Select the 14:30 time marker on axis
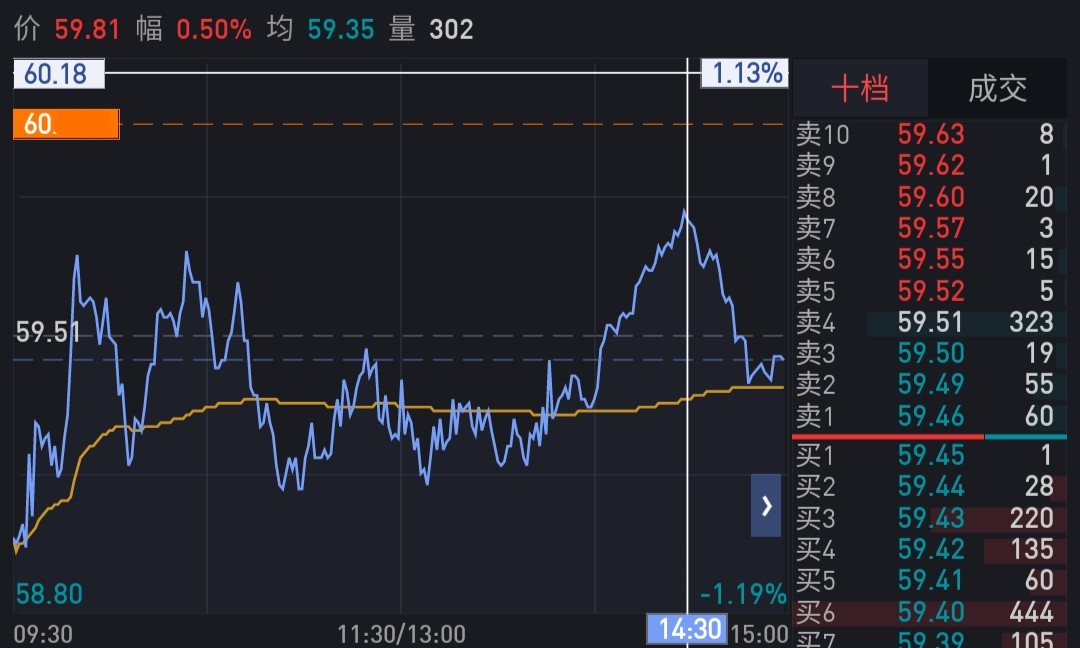This screenshot has height=648, width=1080. click(x=688, y=629)
